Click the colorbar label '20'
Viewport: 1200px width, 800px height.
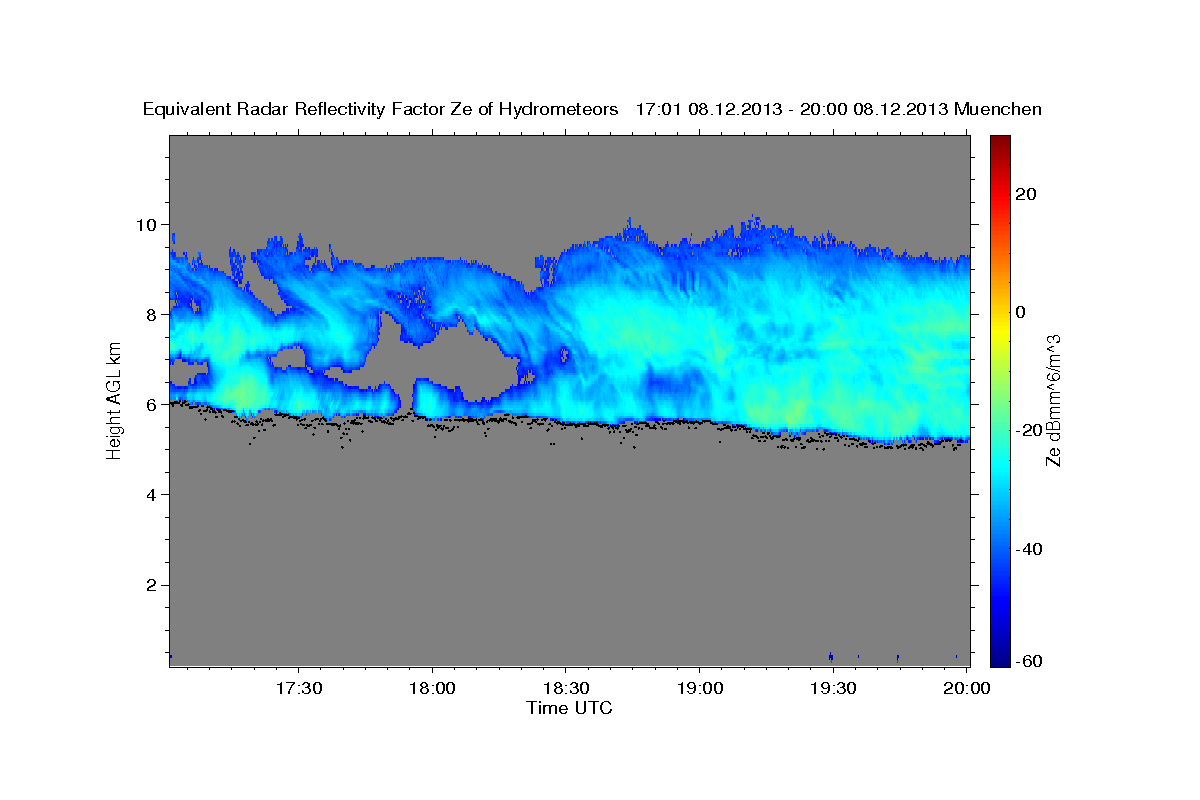pyautogui.click(x=1028, y=194)
